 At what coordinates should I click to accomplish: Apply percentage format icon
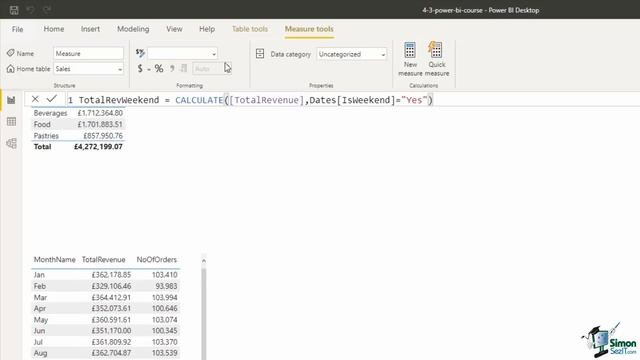tap(159, 69)
